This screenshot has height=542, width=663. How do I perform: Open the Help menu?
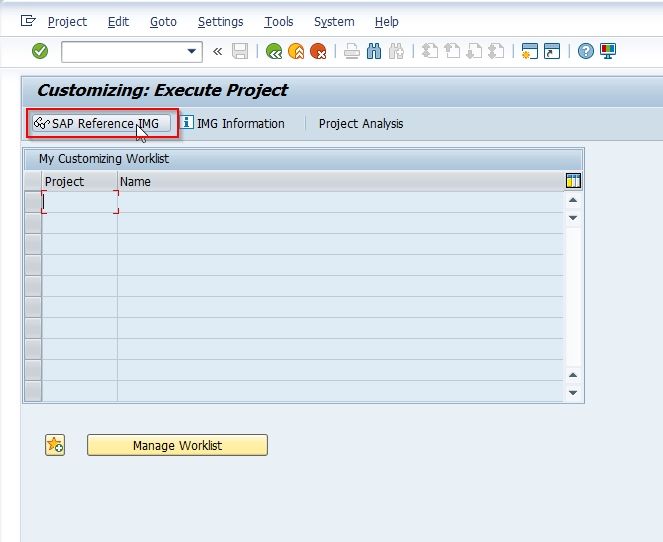coord(386,22)
